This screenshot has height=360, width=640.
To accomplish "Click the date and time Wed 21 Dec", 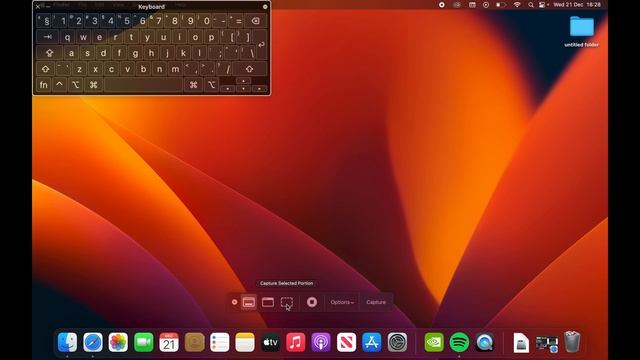I will tap(577, 5).
